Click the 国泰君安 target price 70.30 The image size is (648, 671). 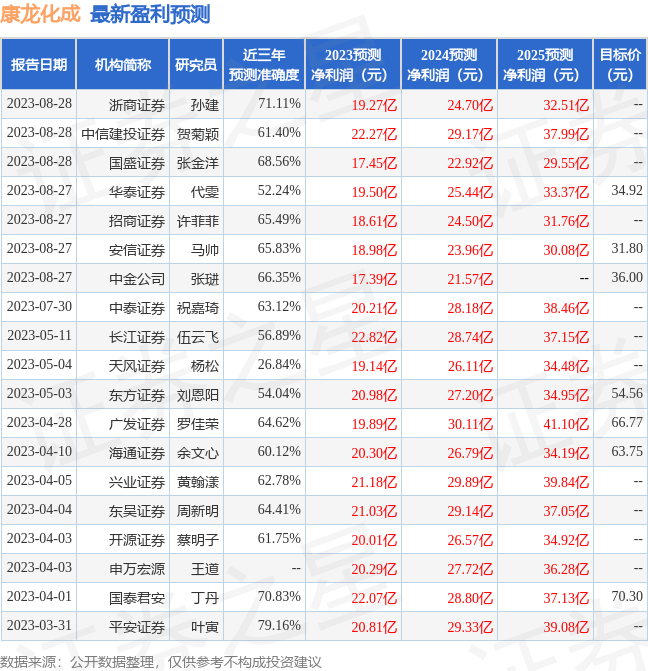pyautogui.click(x=627, y=596)
